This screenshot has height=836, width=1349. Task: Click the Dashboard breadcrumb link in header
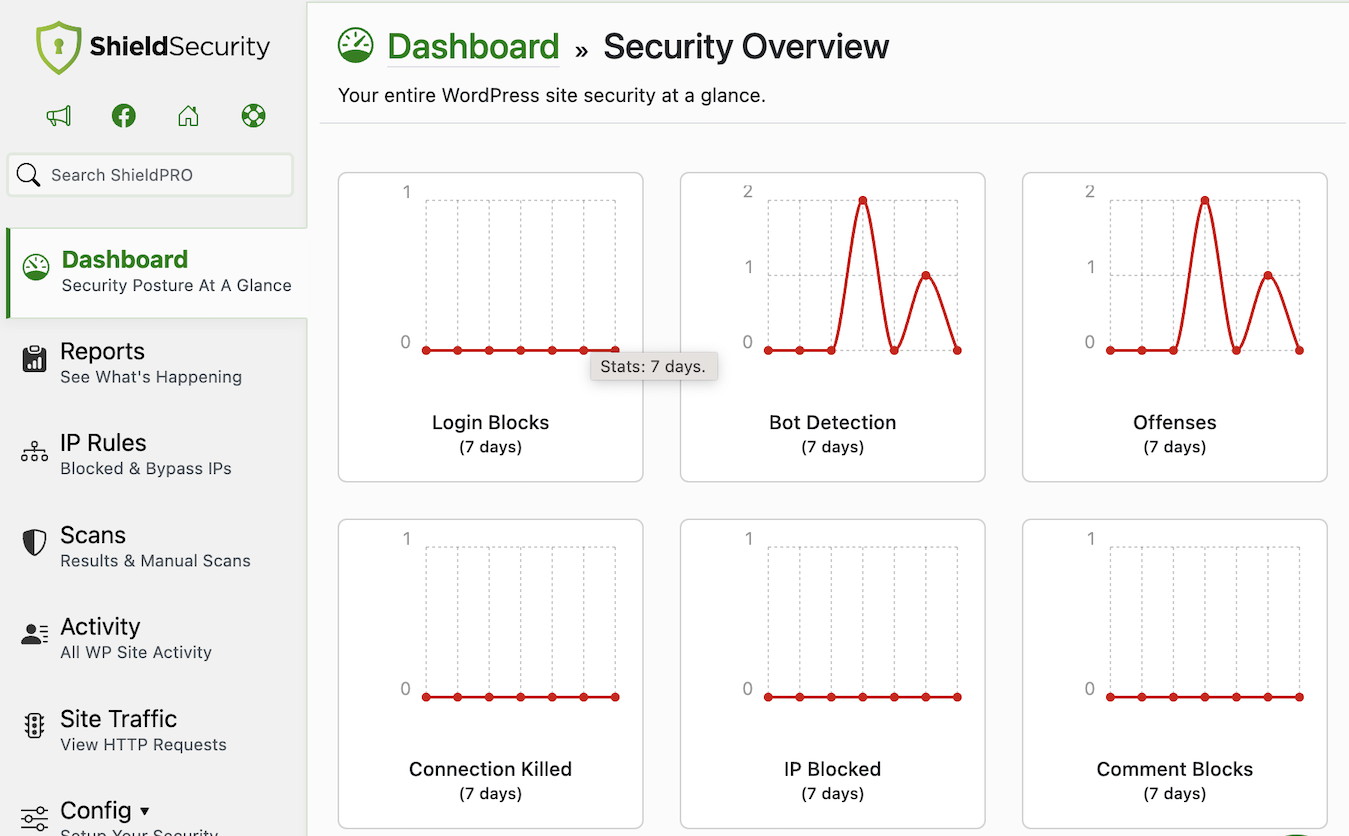coord(473,47)
